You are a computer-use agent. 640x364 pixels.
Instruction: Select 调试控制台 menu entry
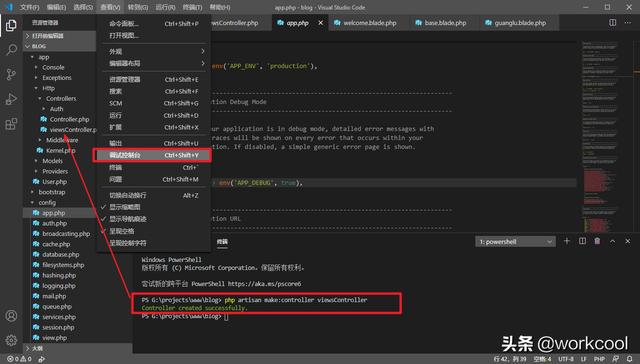click(x=152, y=155)
